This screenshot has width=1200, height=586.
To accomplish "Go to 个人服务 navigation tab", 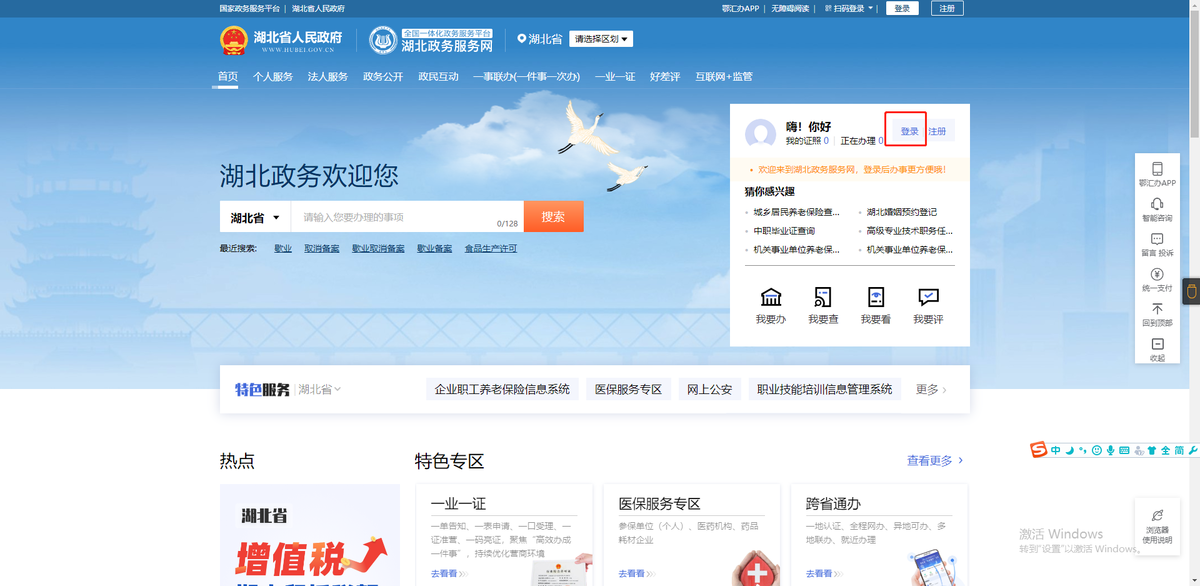I will point(273,77).
